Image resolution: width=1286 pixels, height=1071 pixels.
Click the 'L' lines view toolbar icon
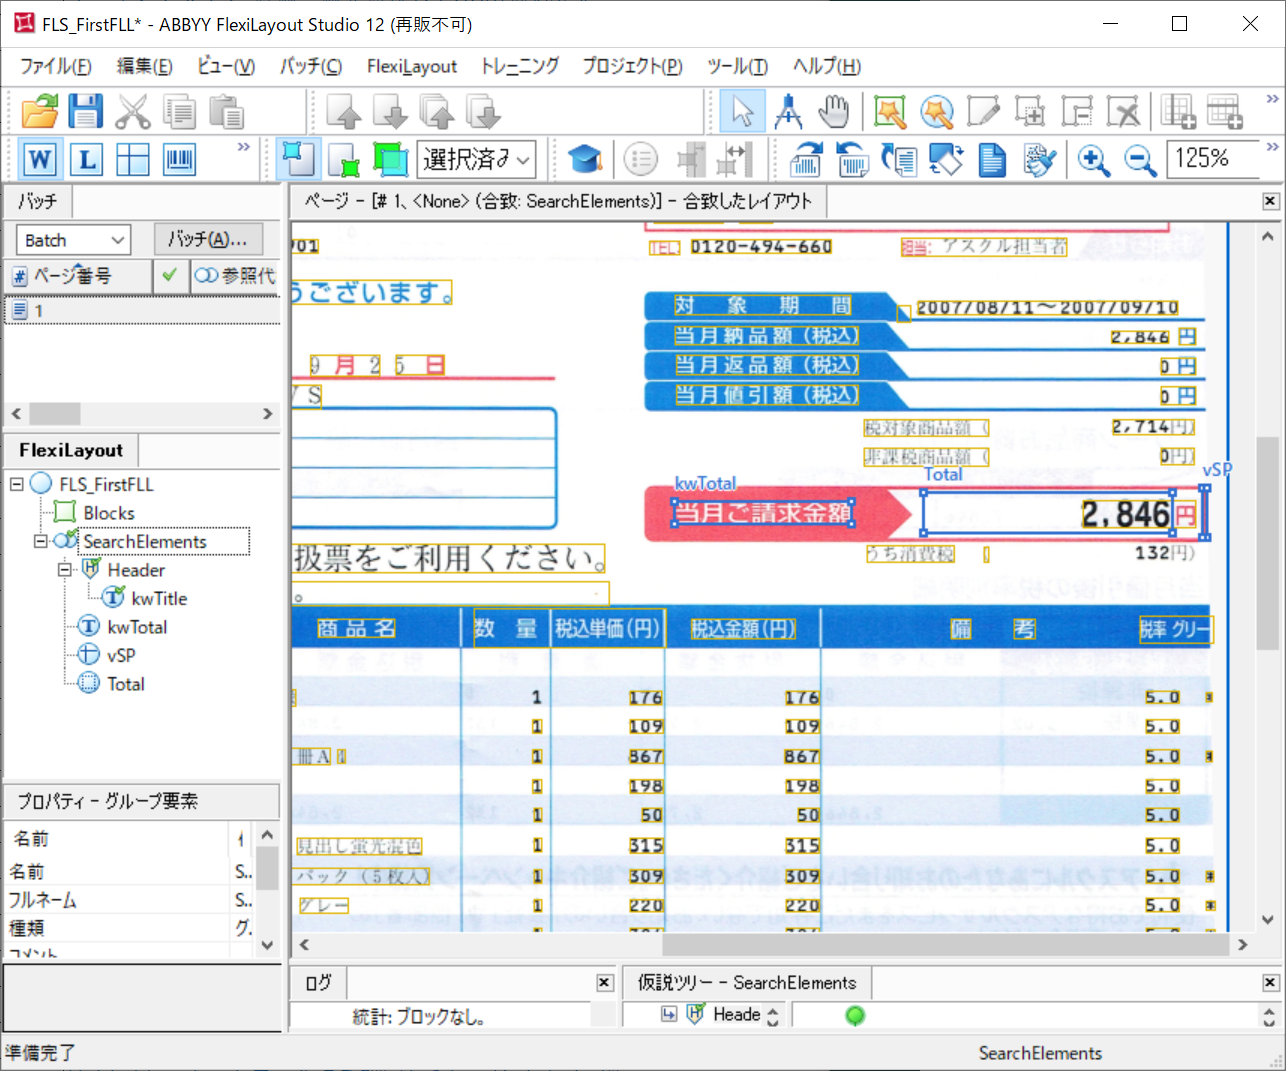point(87,159)
